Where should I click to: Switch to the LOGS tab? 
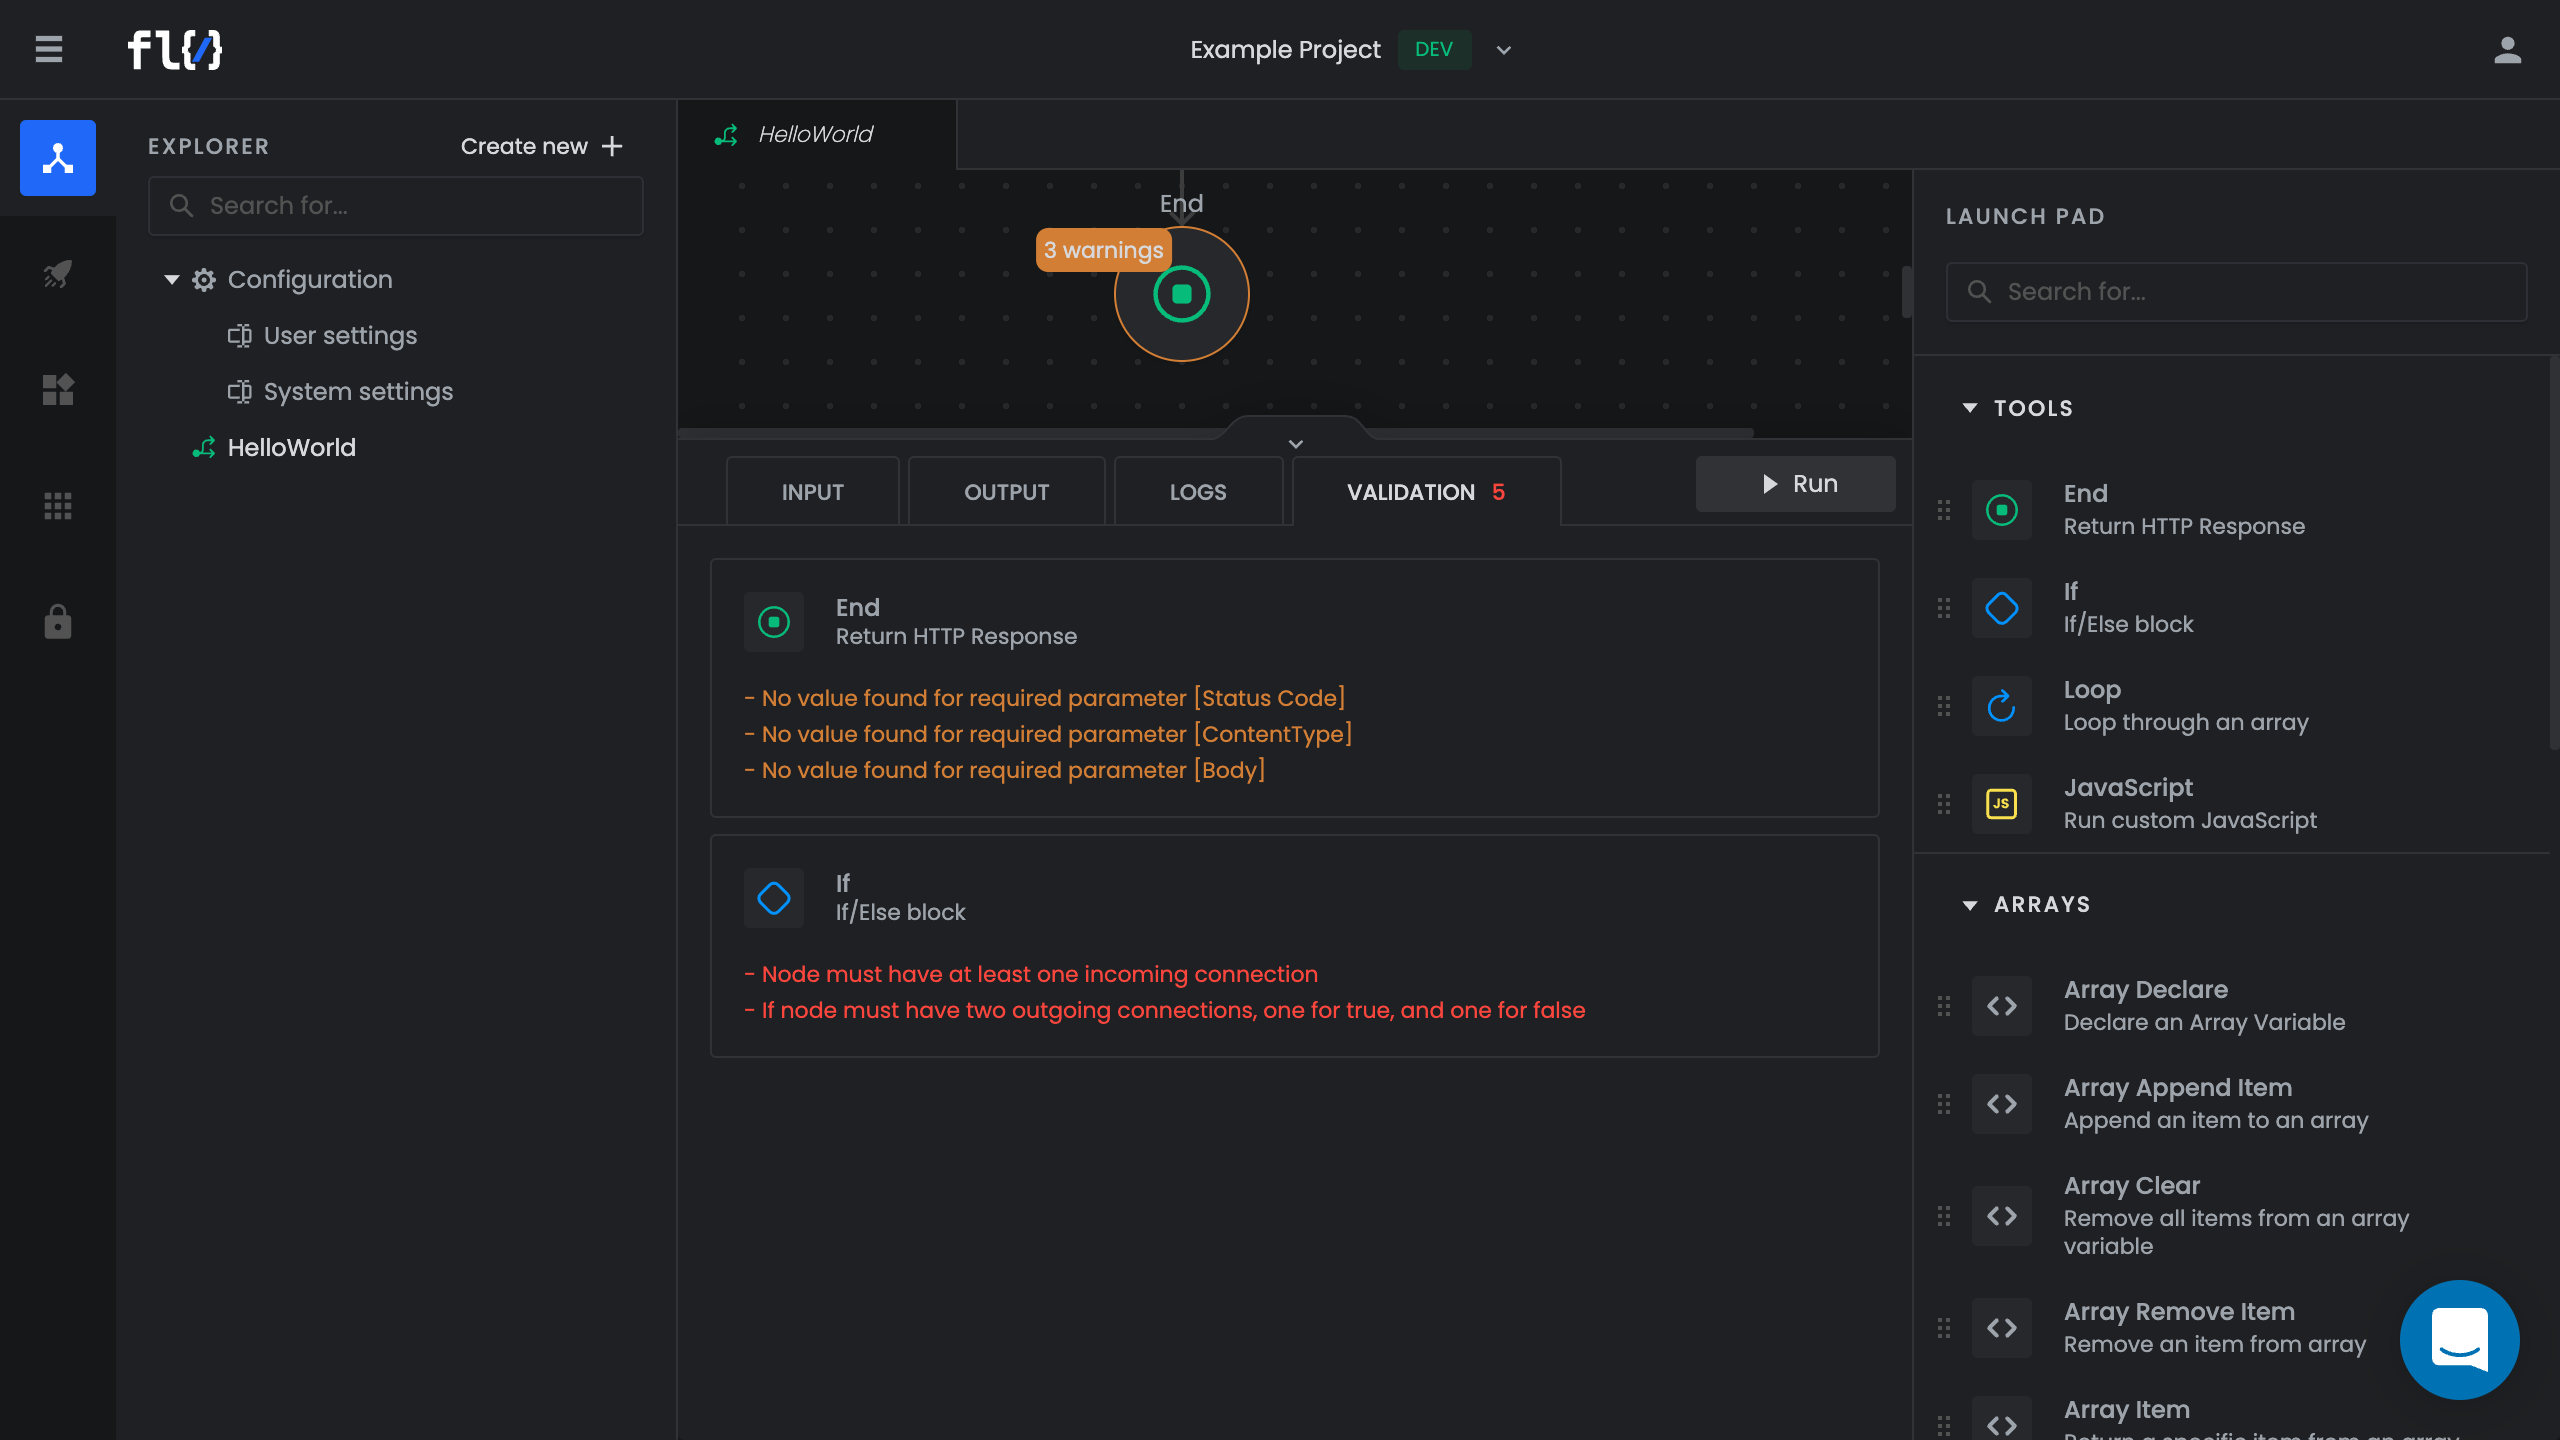coord(1197,492)
